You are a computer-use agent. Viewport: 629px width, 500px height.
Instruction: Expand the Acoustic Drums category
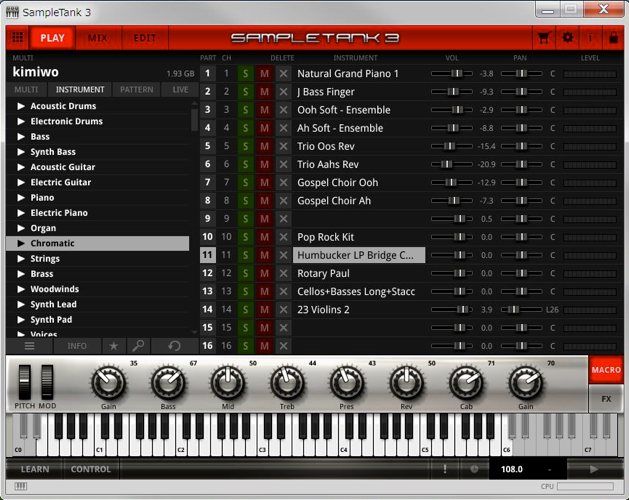21,106
